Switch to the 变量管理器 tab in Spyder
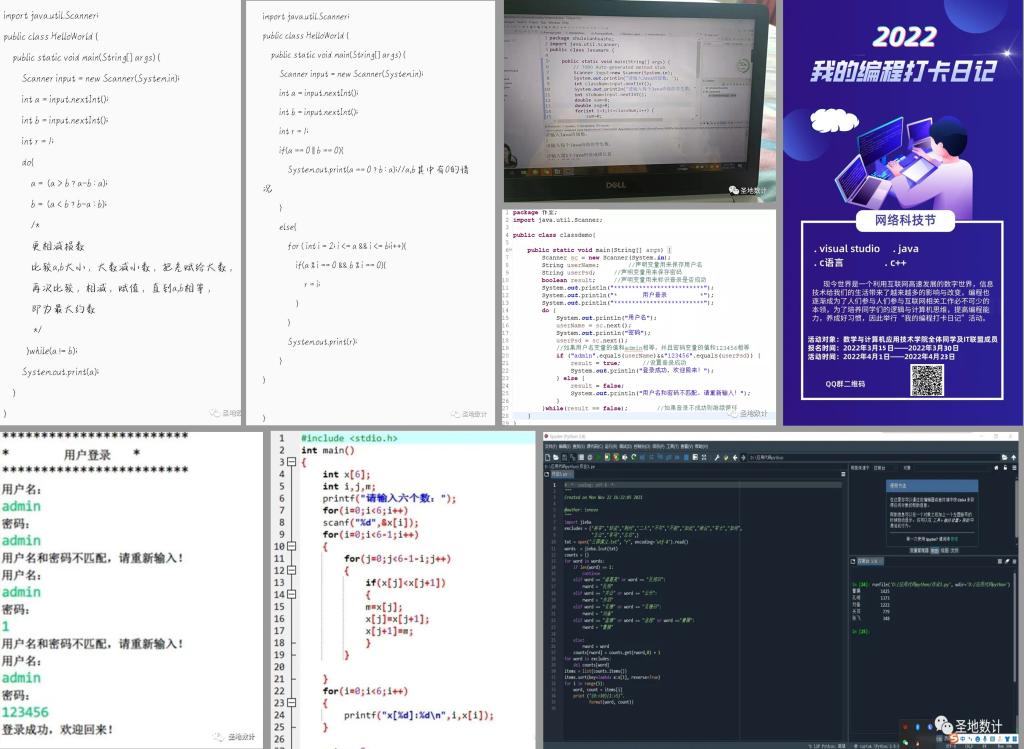Viewport: 1024px width, 749px height. tap(919, 550)
